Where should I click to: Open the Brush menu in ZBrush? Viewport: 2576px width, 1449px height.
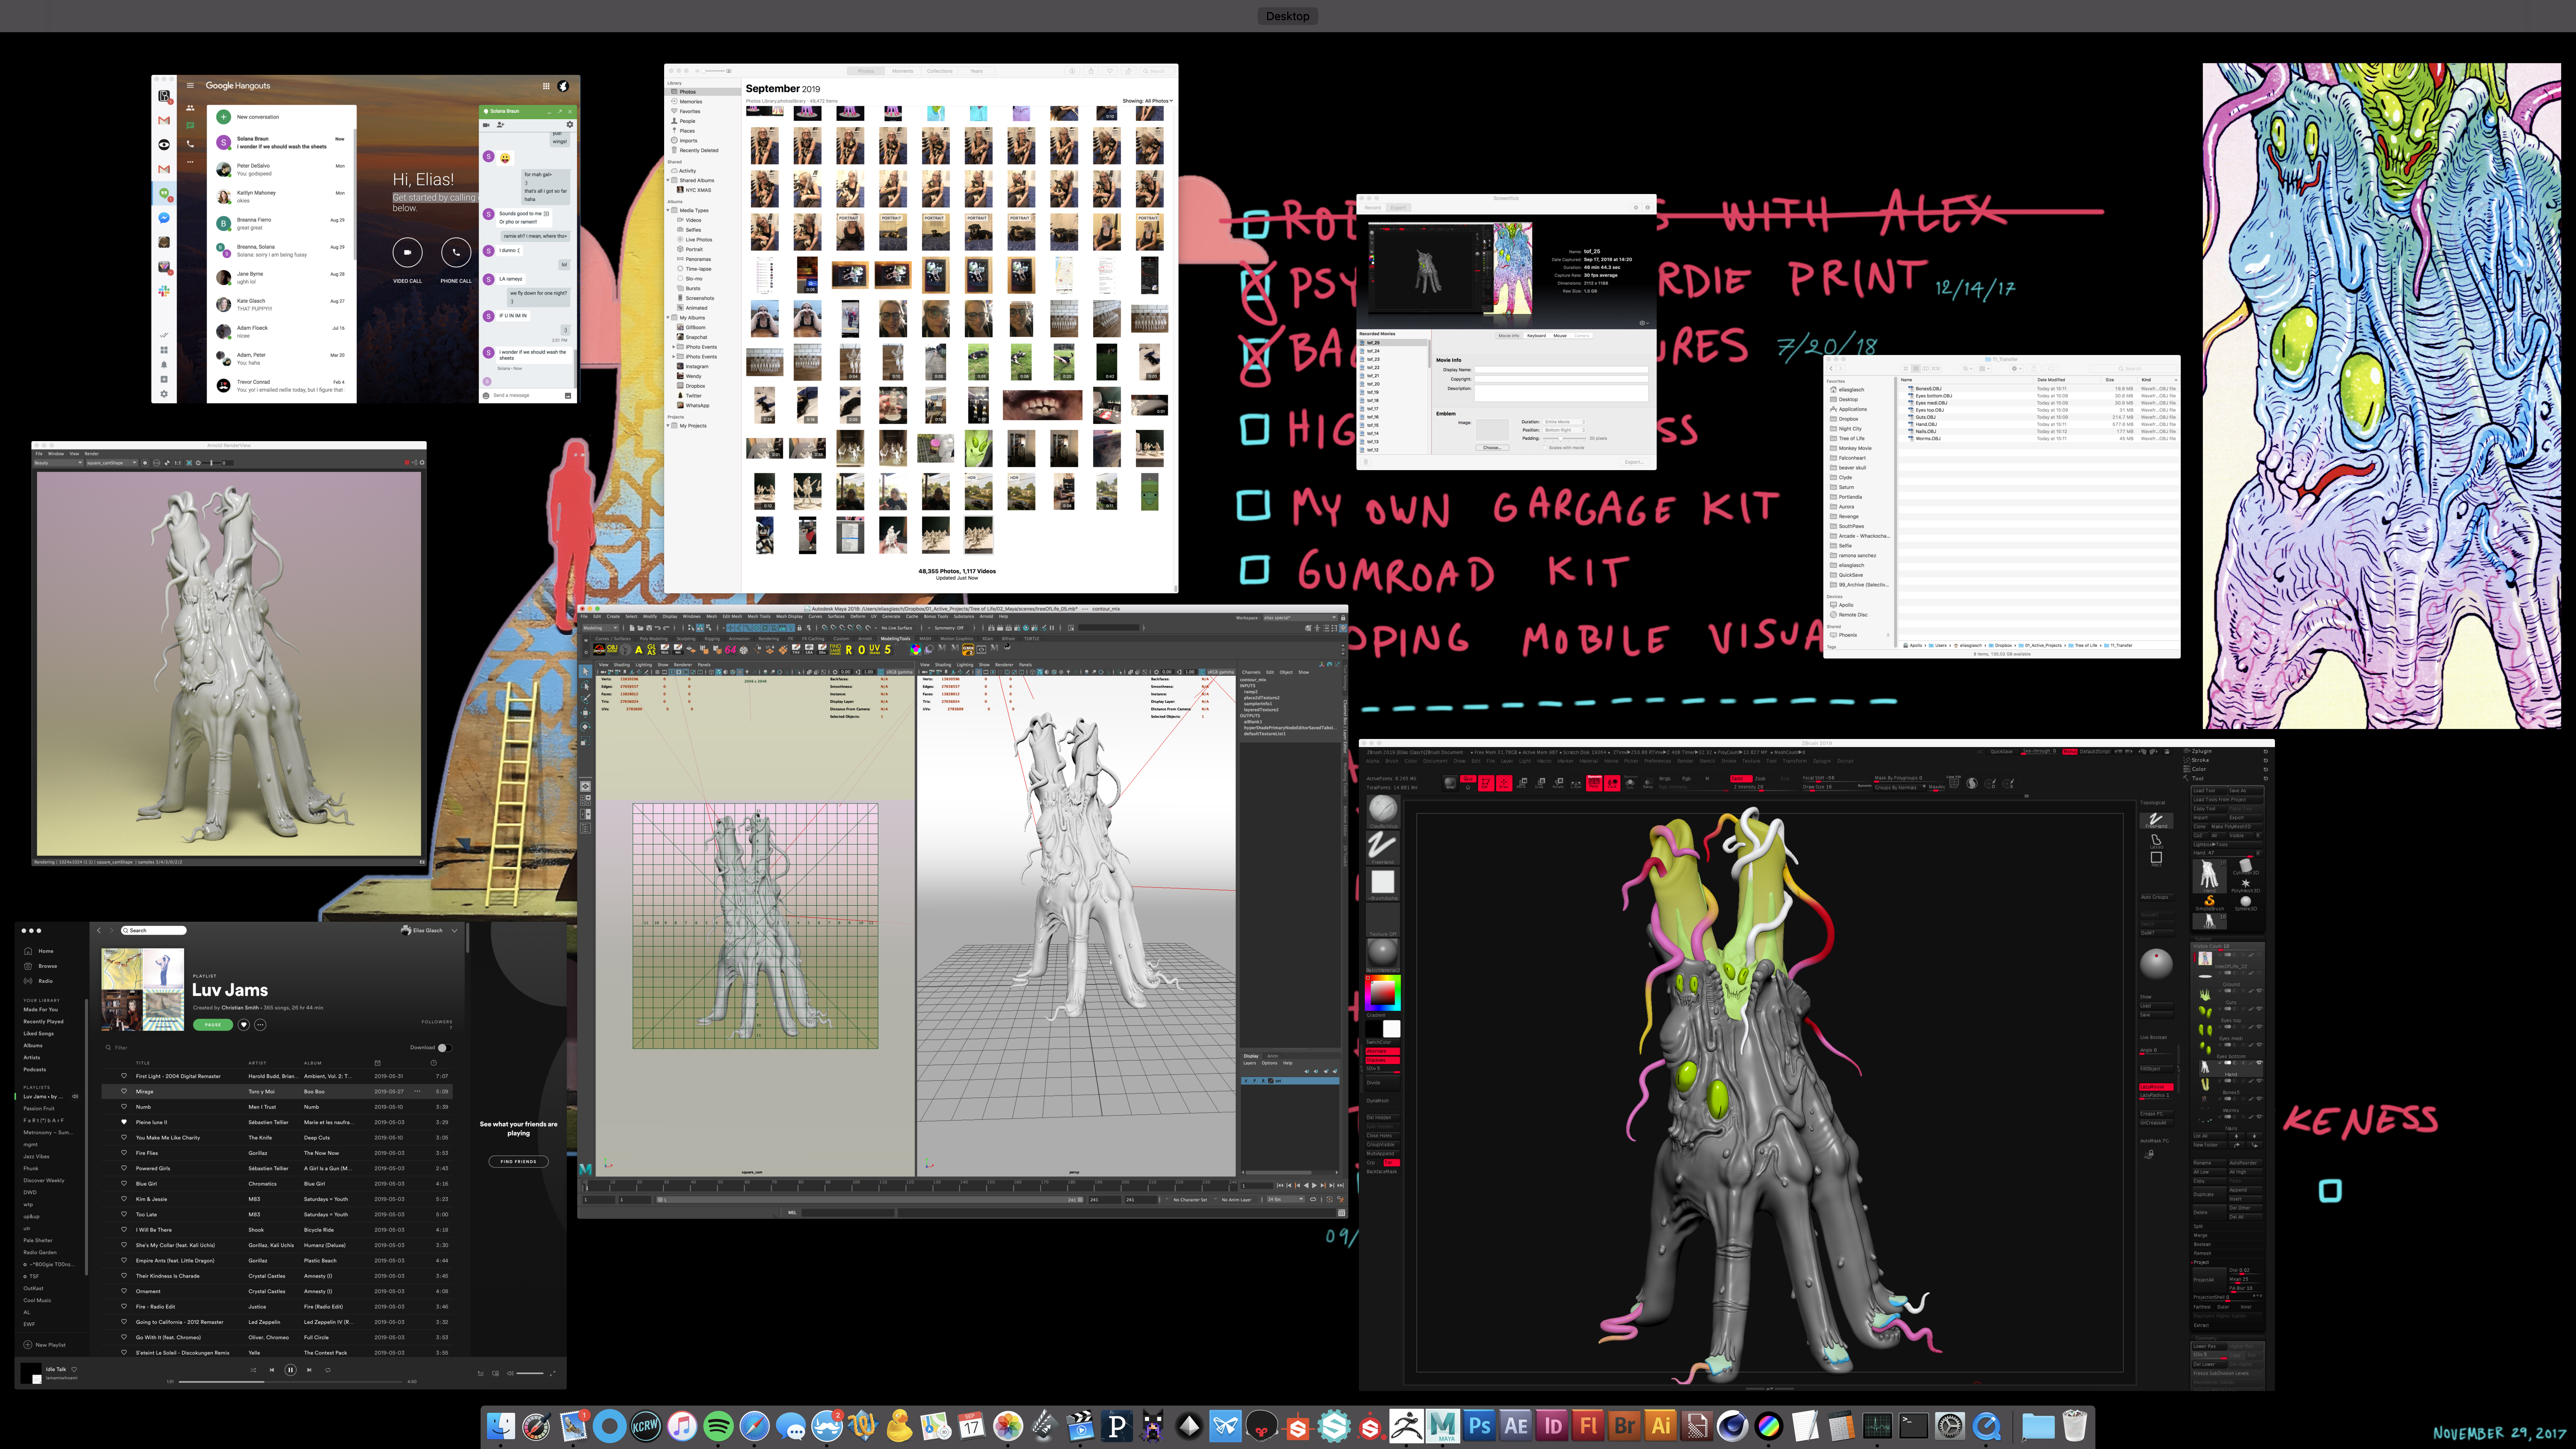pyautogui.click(x=1392, y=761)
